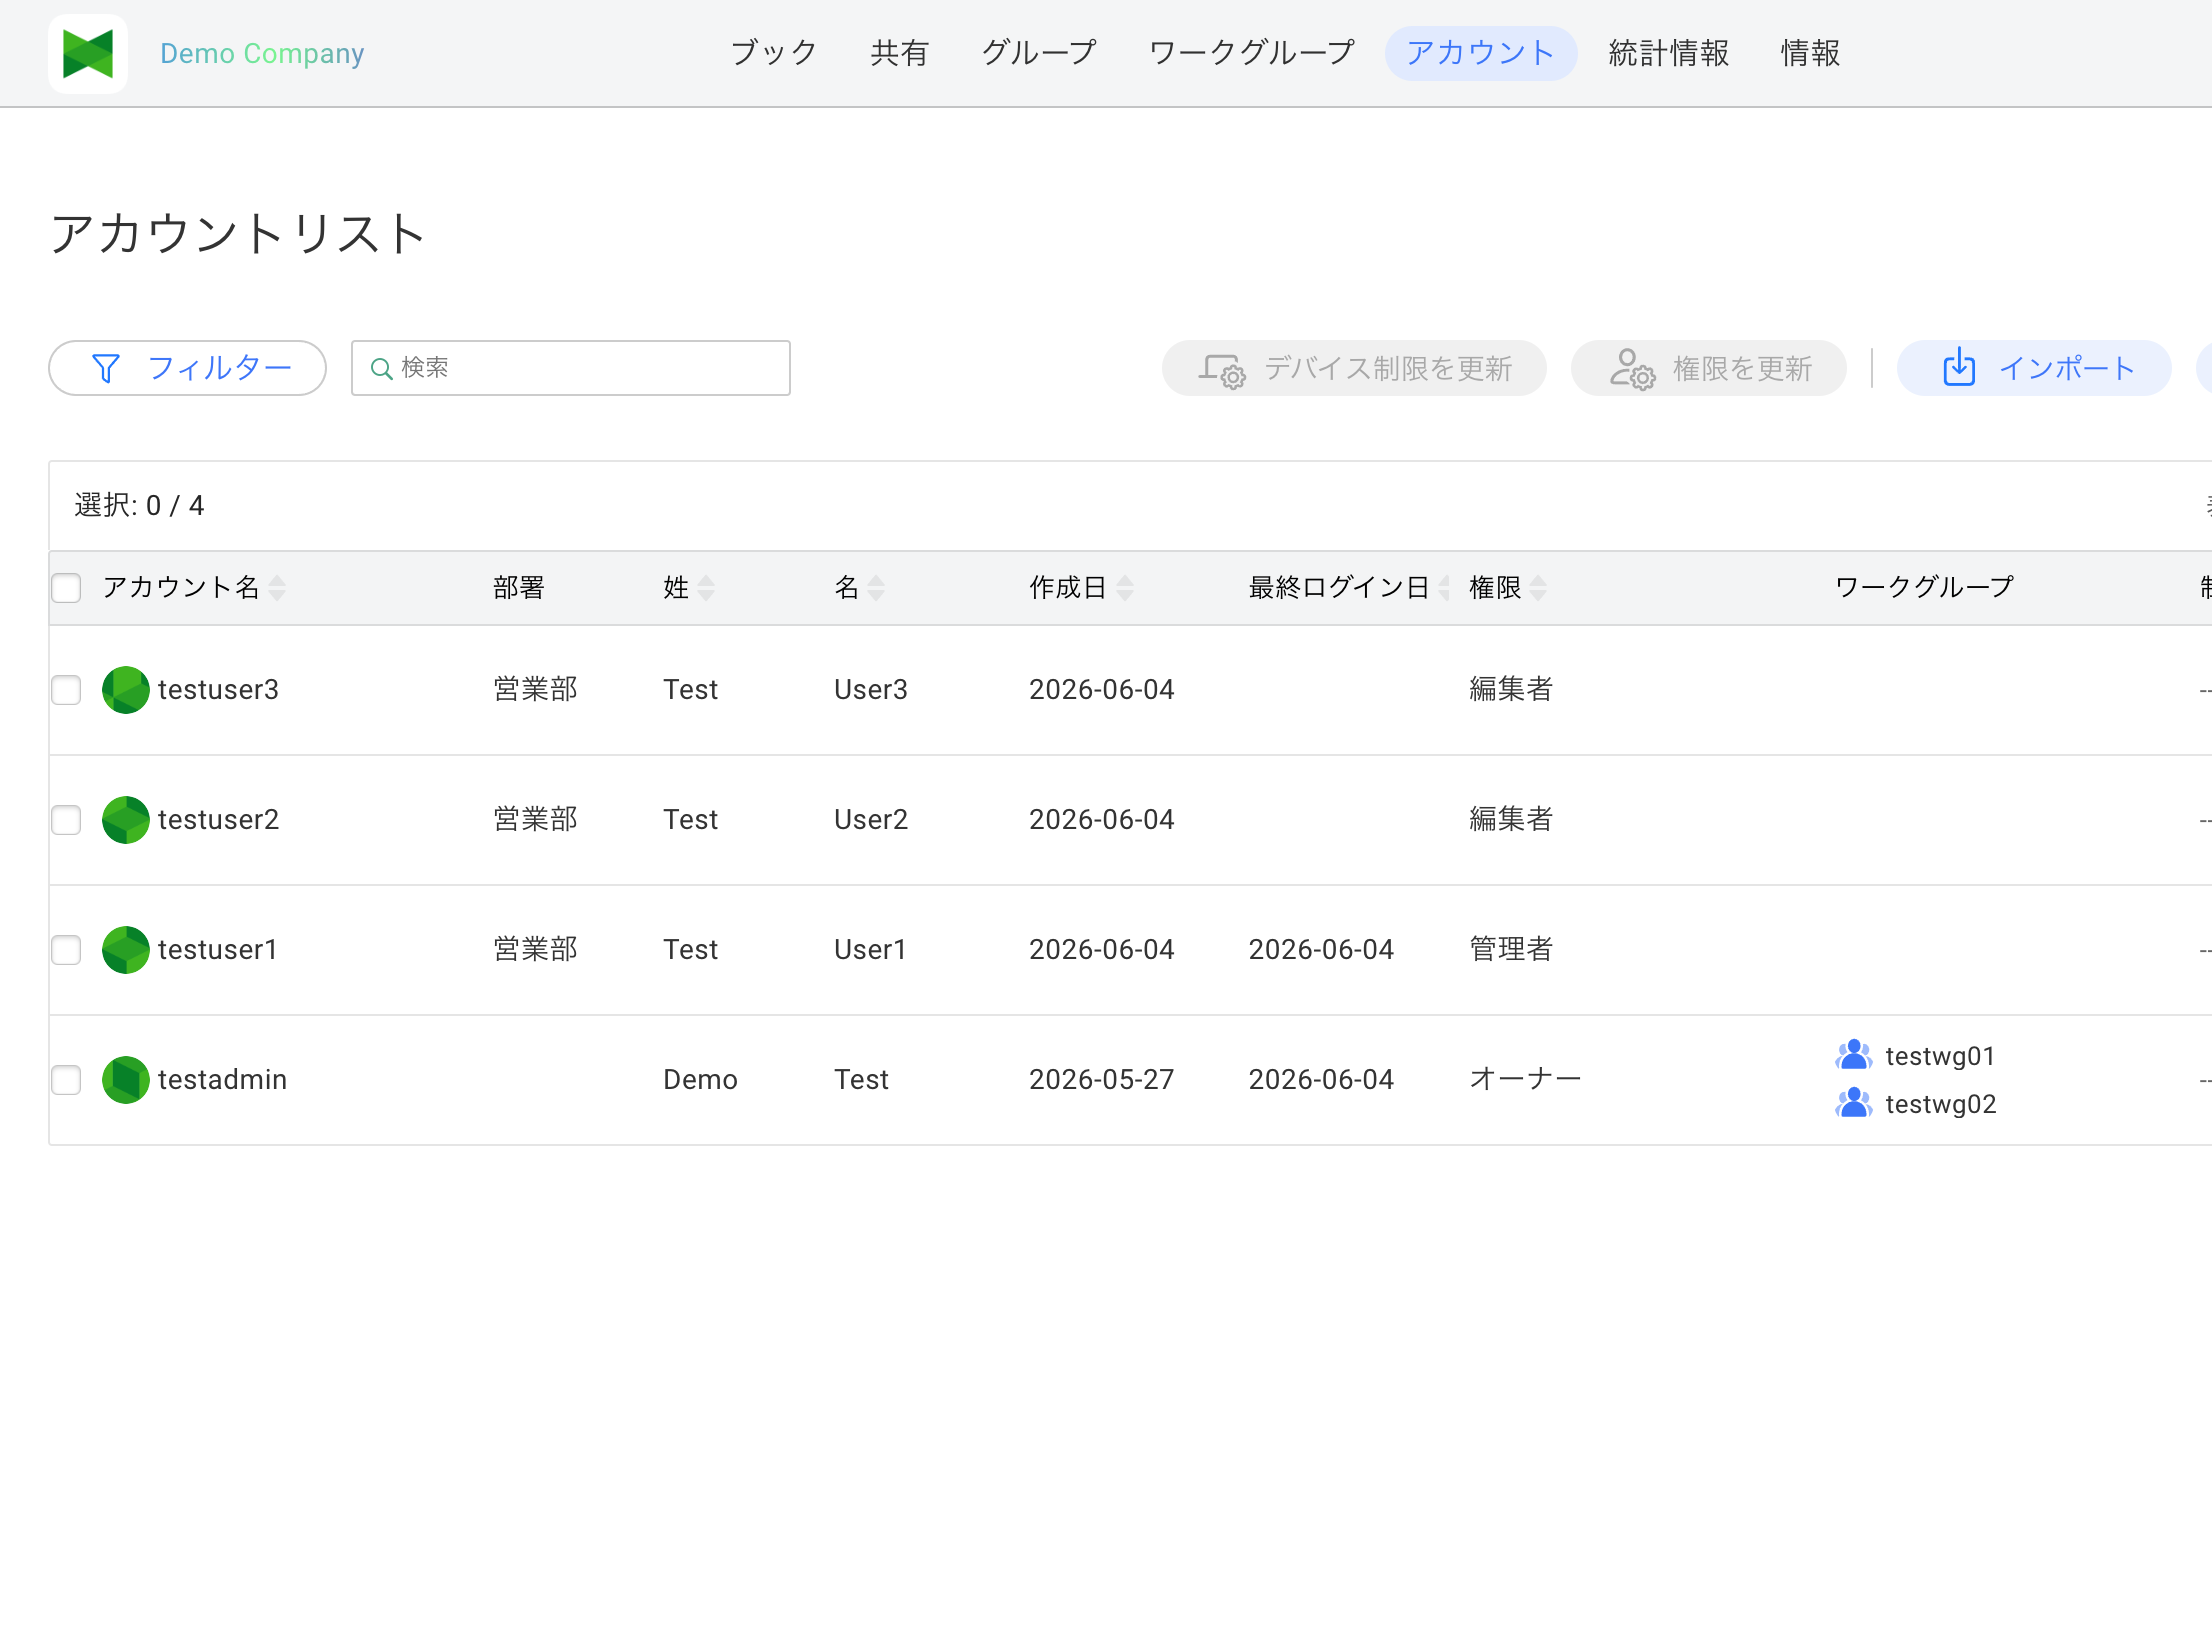Click the import download icon
Screen dimensions: 2212x1640
click(x=1959, y=367)
